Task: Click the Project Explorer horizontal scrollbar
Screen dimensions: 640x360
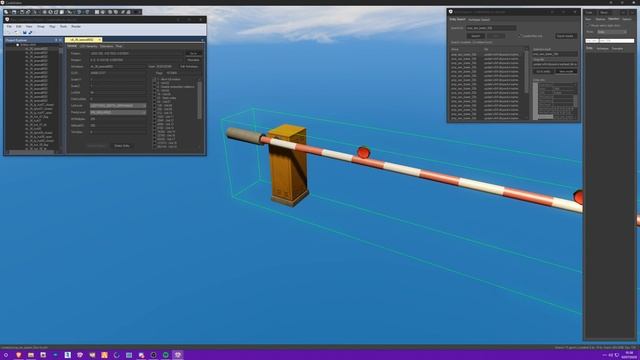Action: point(31,152)
